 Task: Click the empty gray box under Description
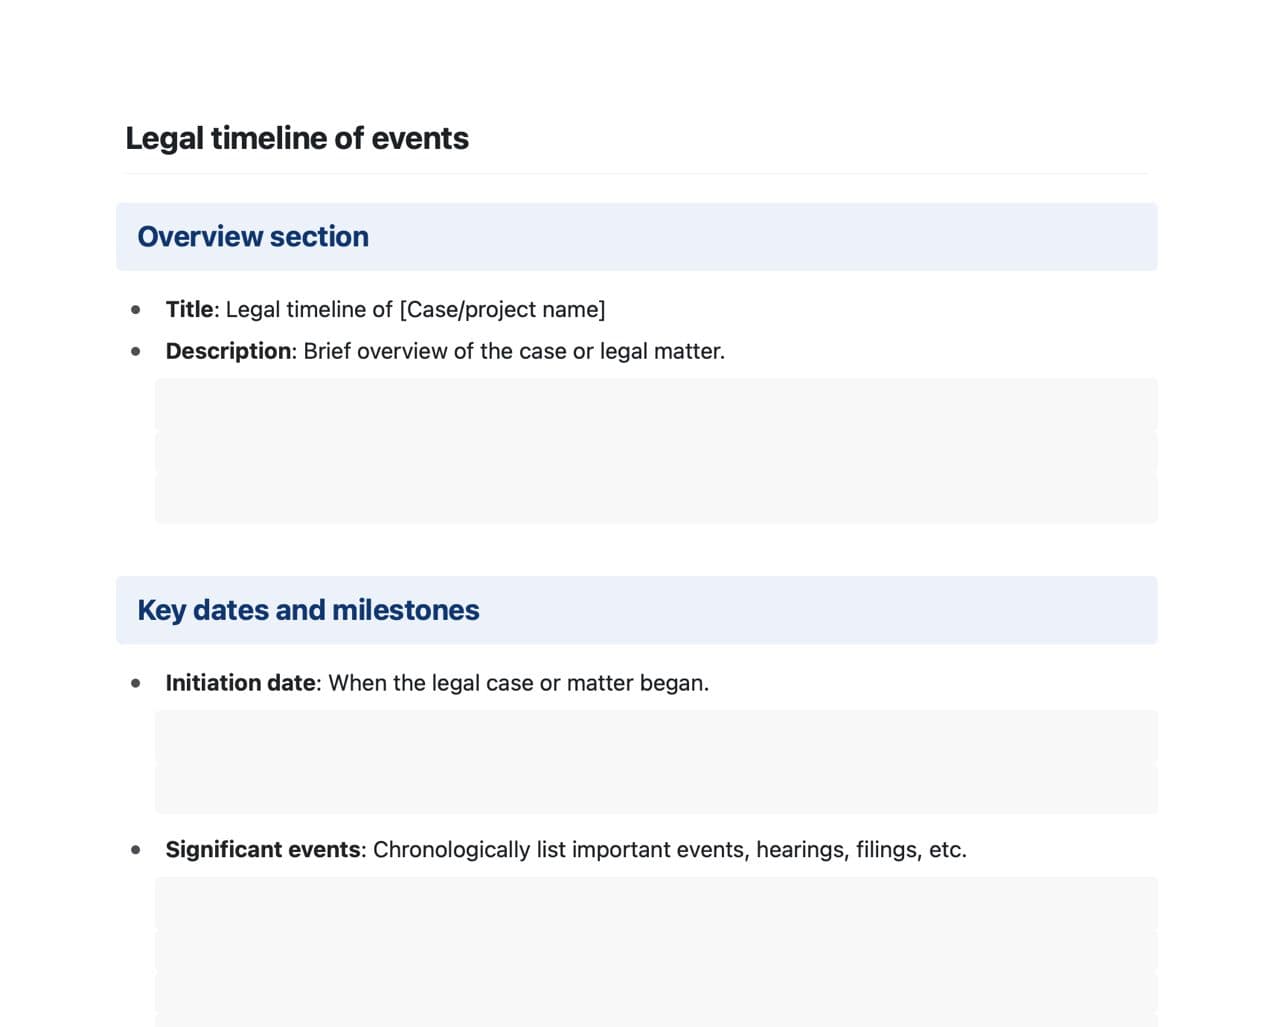[655, 450]
